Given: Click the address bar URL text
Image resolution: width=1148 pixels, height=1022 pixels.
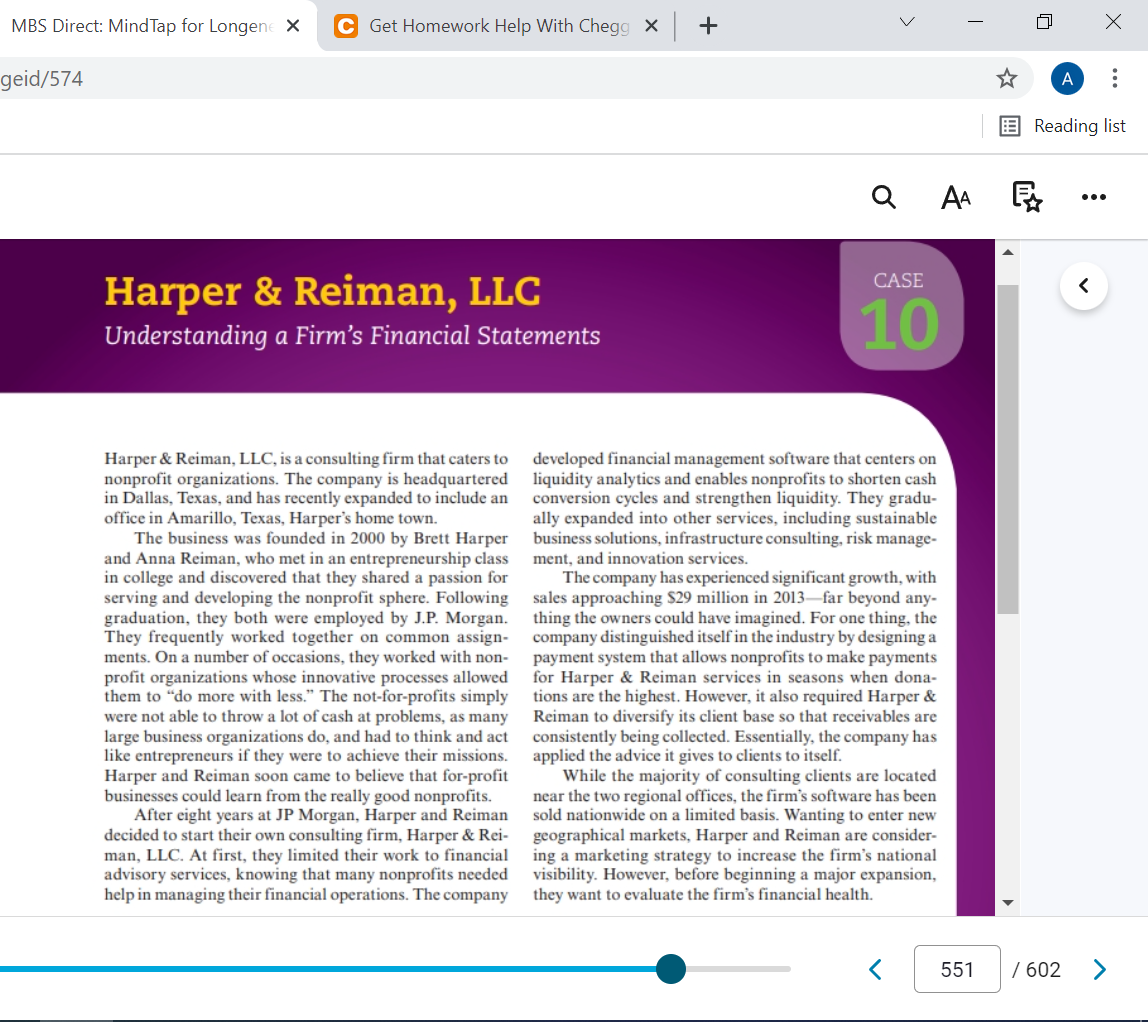Looking at the screenshot, I should 42,78.
